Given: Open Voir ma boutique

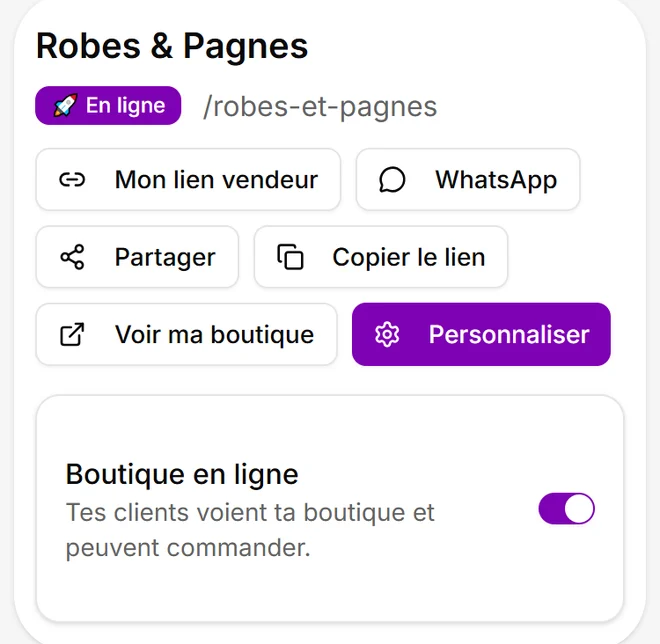Looking at the screenshot, I should click(x=186, y=335).
